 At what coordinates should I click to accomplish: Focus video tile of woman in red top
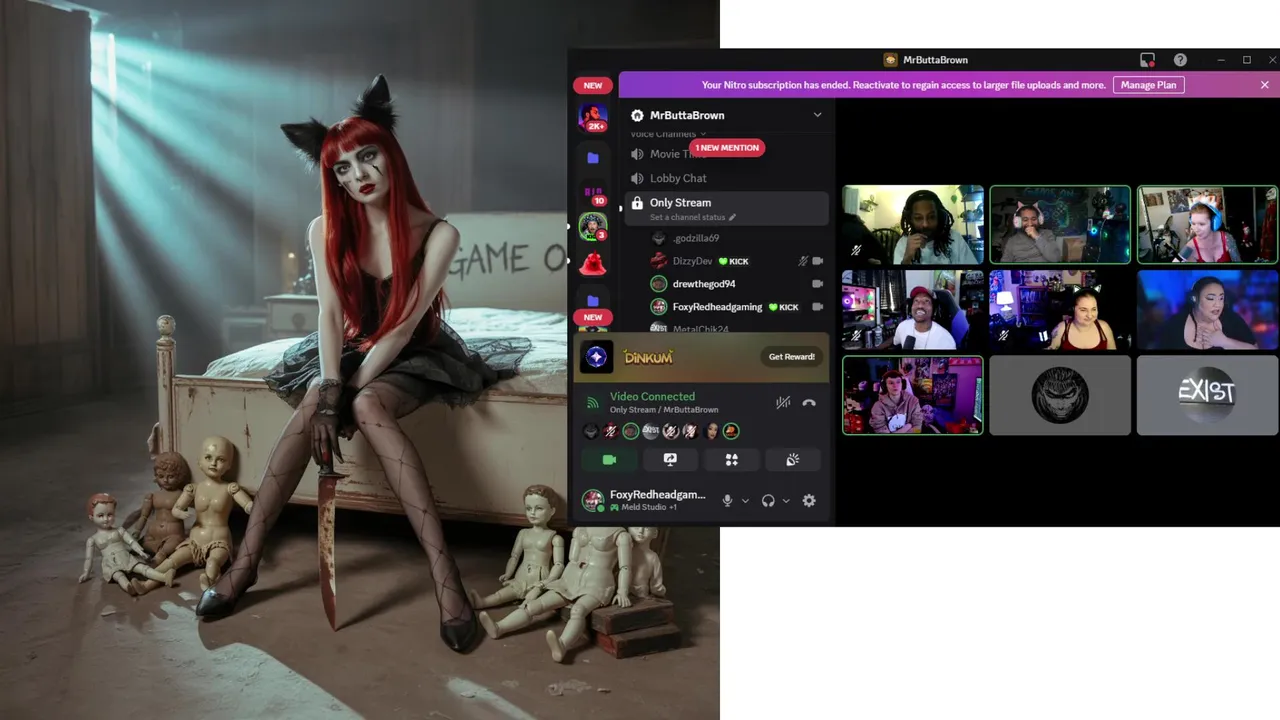pyautogui.click(x=1060, y=310)
